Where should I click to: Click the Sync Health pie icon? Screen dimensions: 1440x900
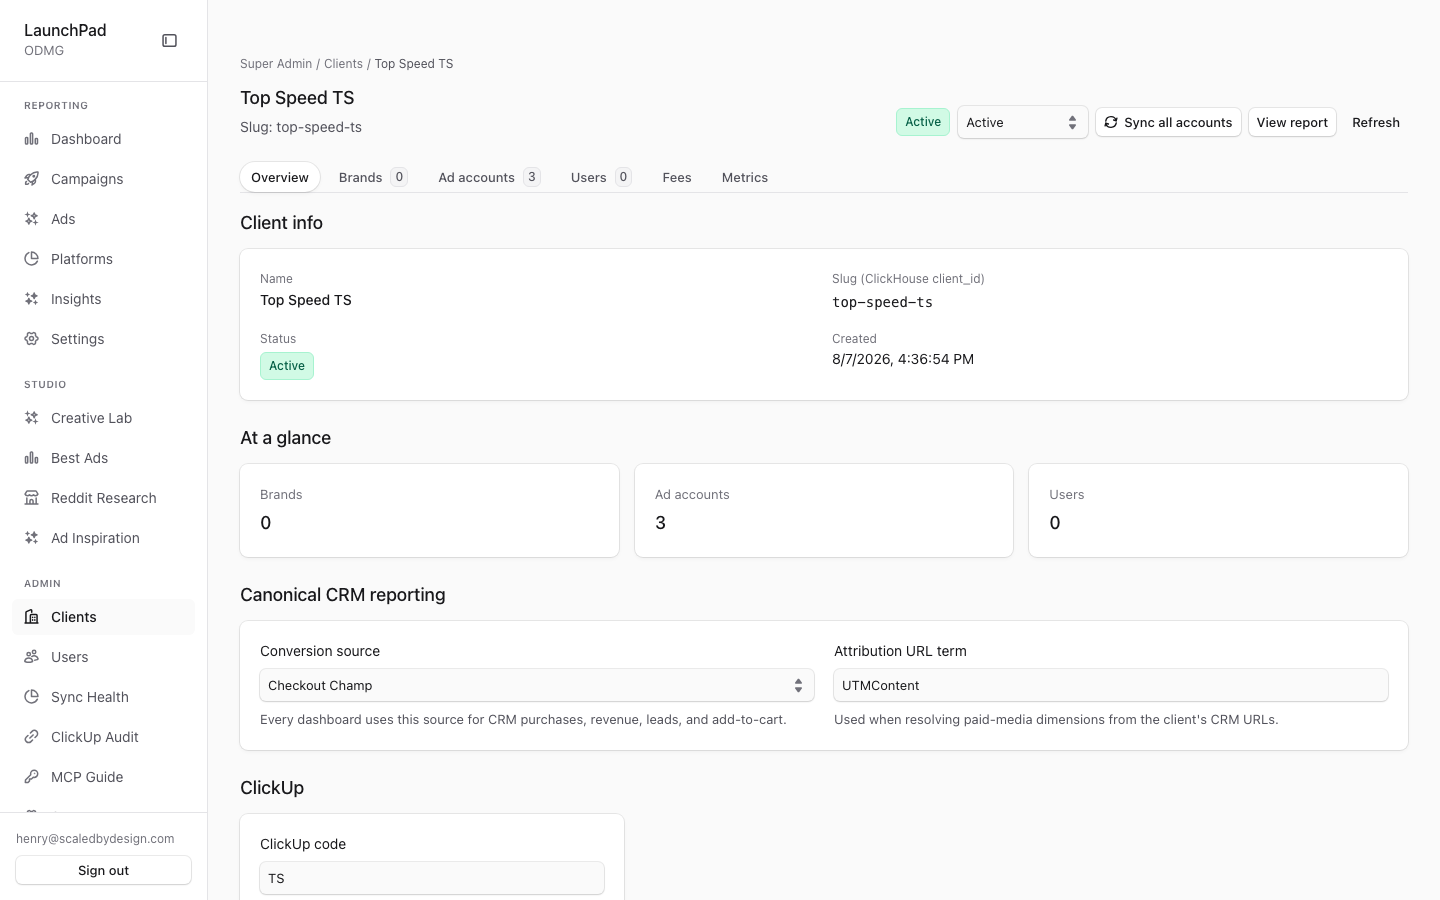[32, 697]
